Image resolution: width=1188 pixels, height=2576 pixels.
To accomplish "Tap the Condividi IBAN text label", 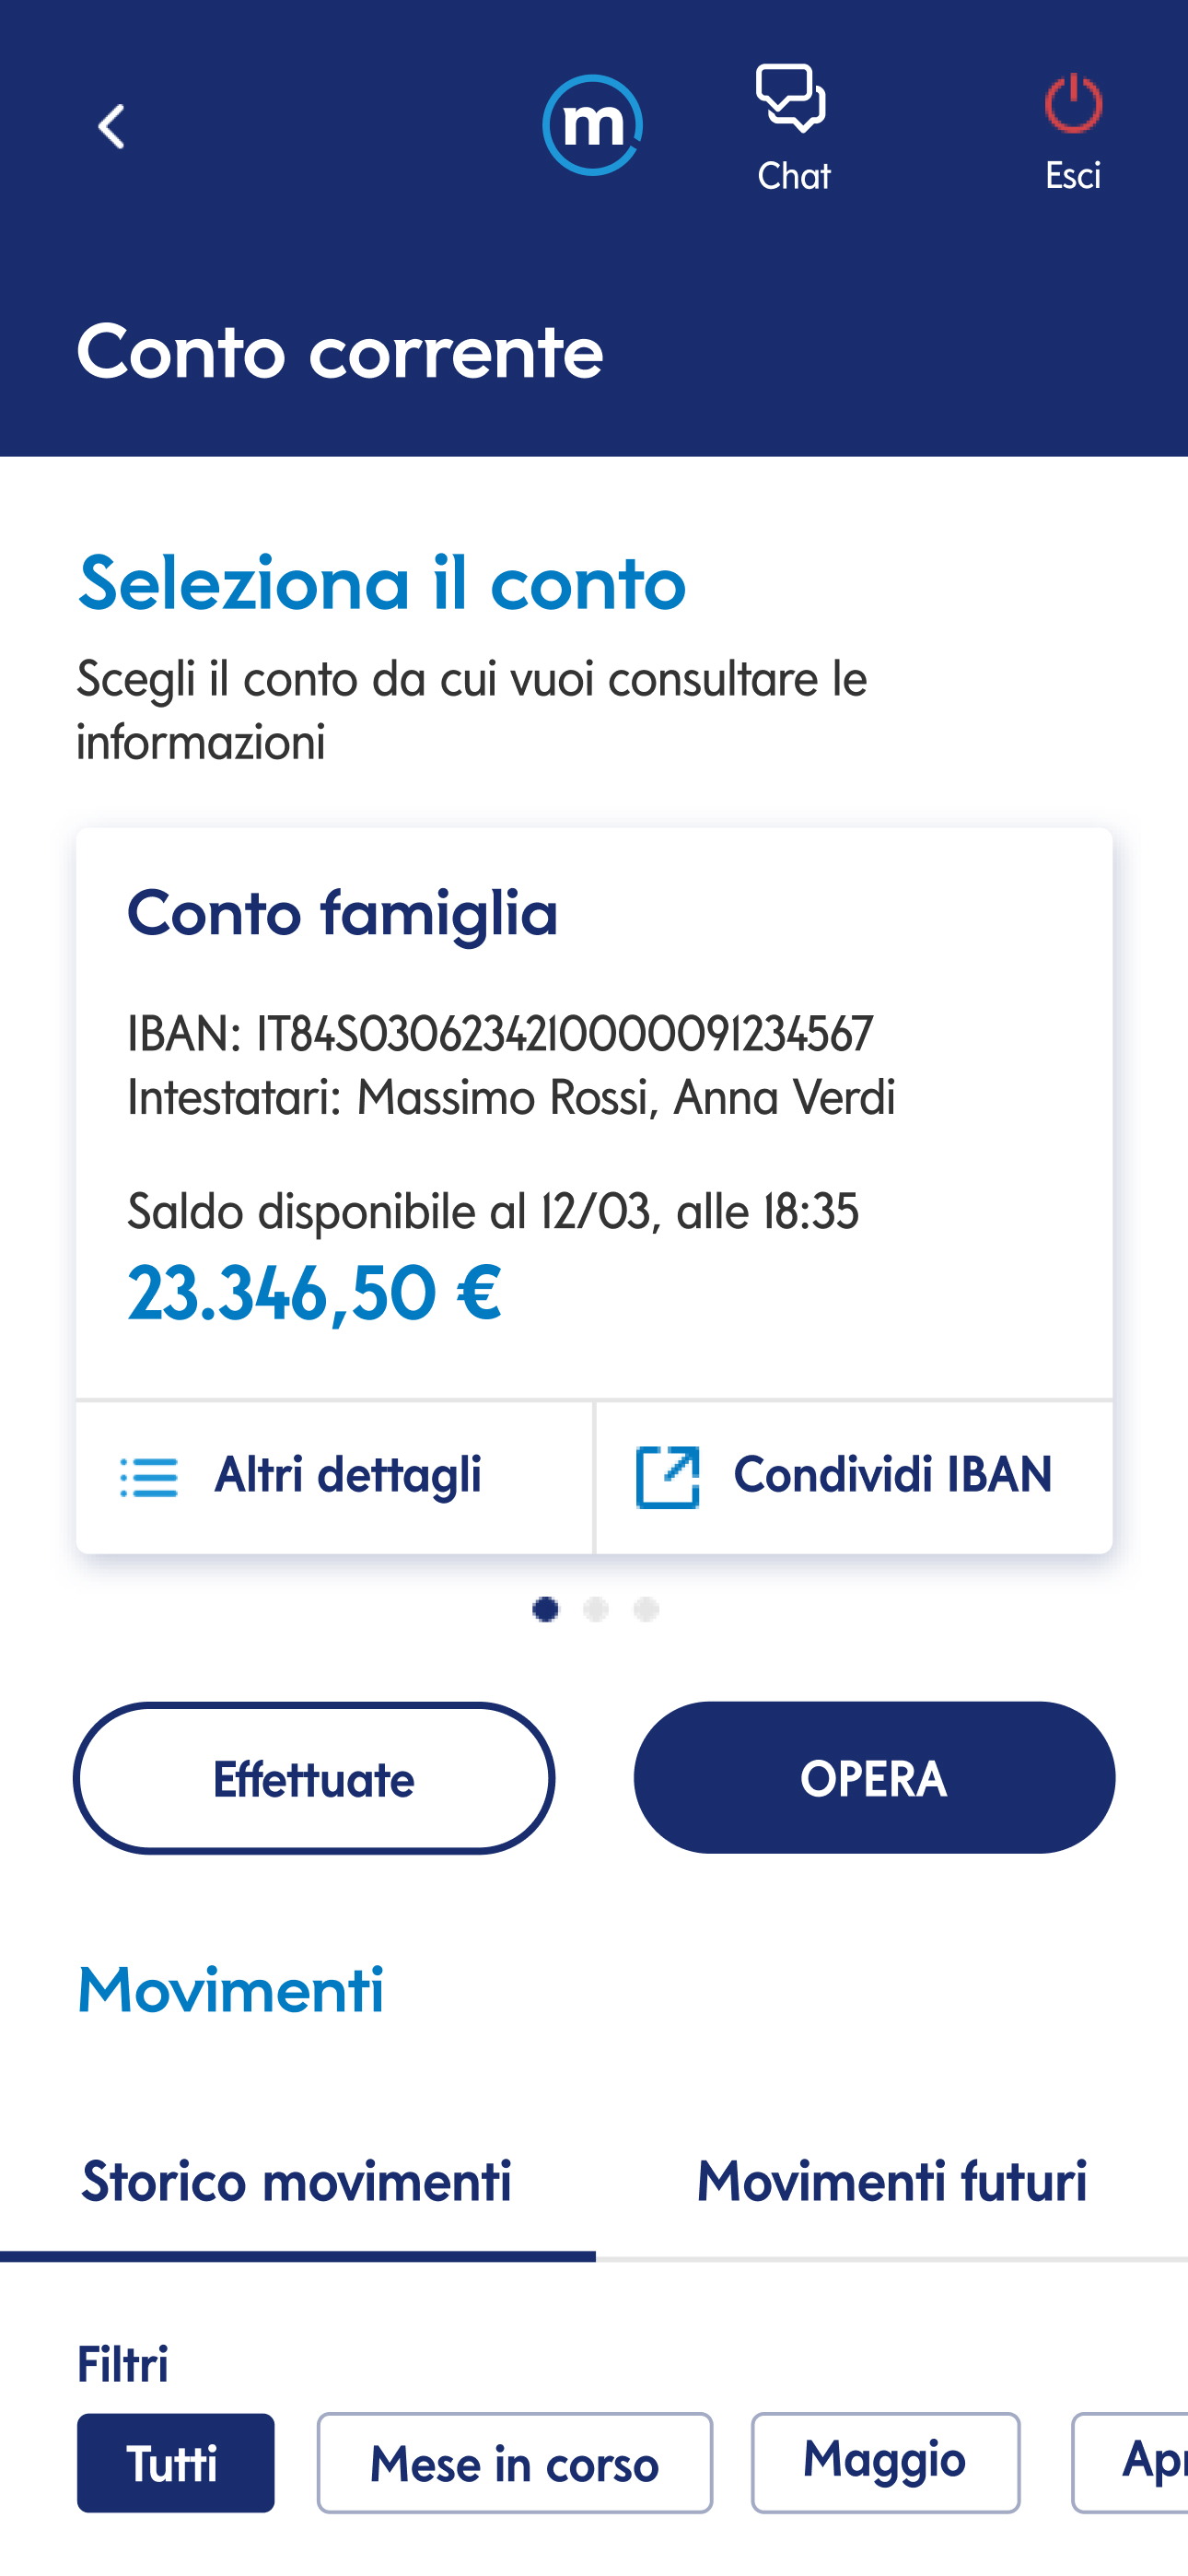I will (893, 1475).
